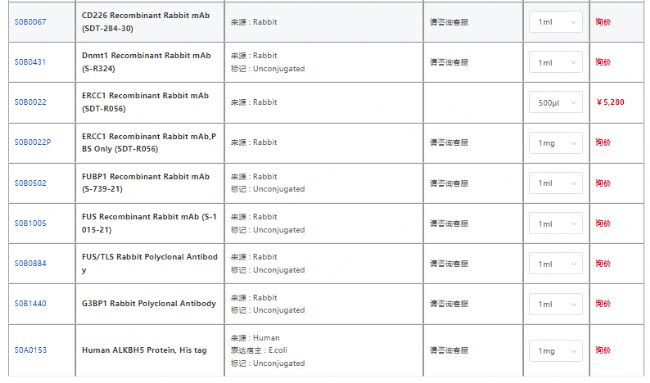Click product name G3BP1 Rabbit Polyclonal Antibody
Image resolution: width=650 pixels, height=383 pixels.
[x=149, y=303]
